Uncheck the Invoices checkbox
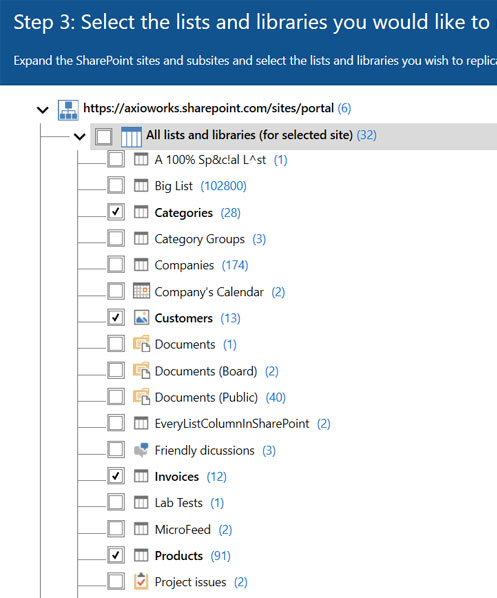The image size is (497, 598). 116,476
